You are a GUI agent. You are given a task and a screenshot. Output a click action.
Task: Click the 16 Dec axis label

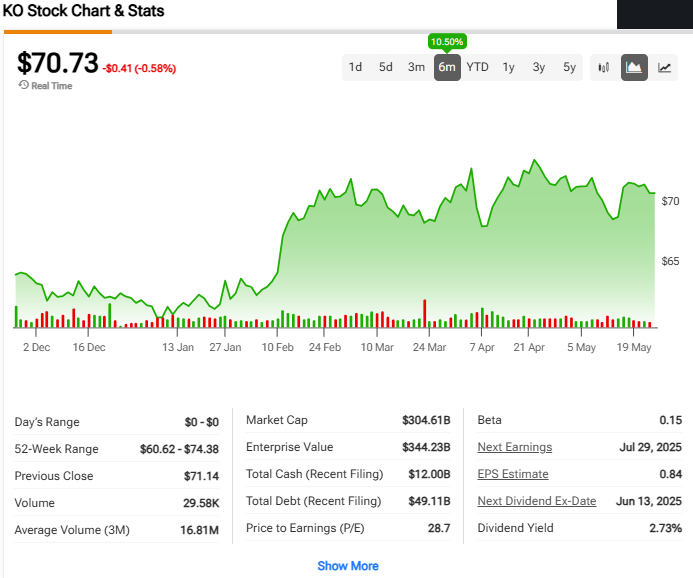click(x=89, y=347)
